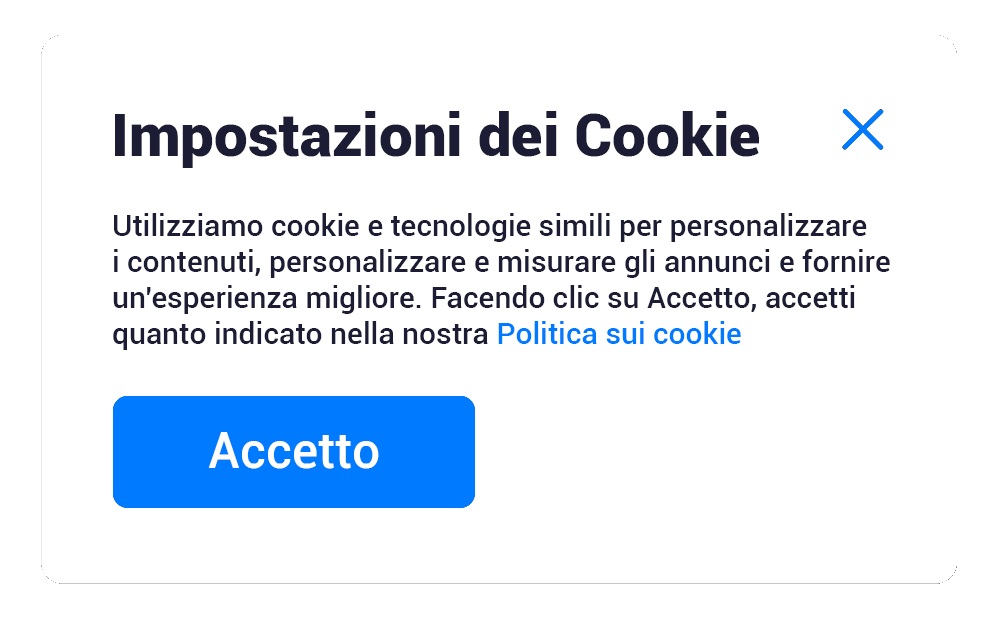Click the blue X icon beside the title
The width and height of the screenshot is (1000, 625).
862,129
